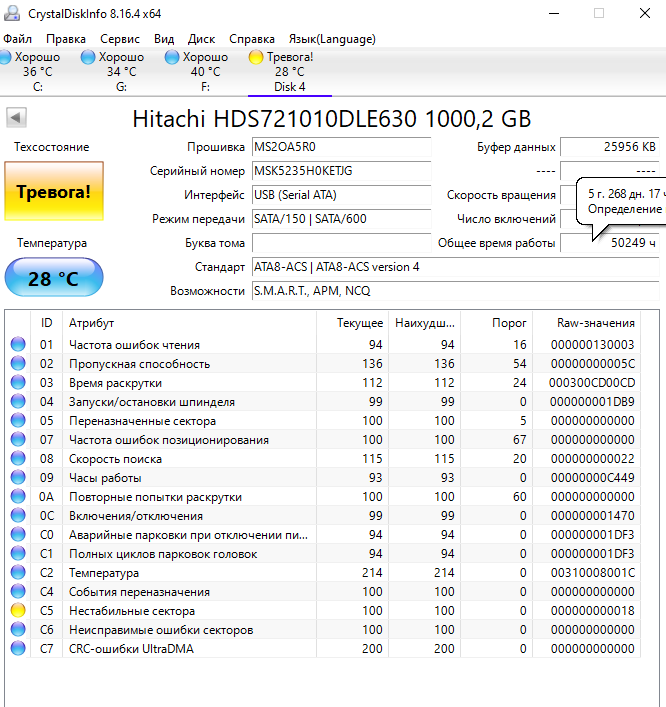Click the yellow alarm icon on Disk 4 tab
The height and width of the screenshot is (707, 666).
pyautogui.click(x=256, y=57)
